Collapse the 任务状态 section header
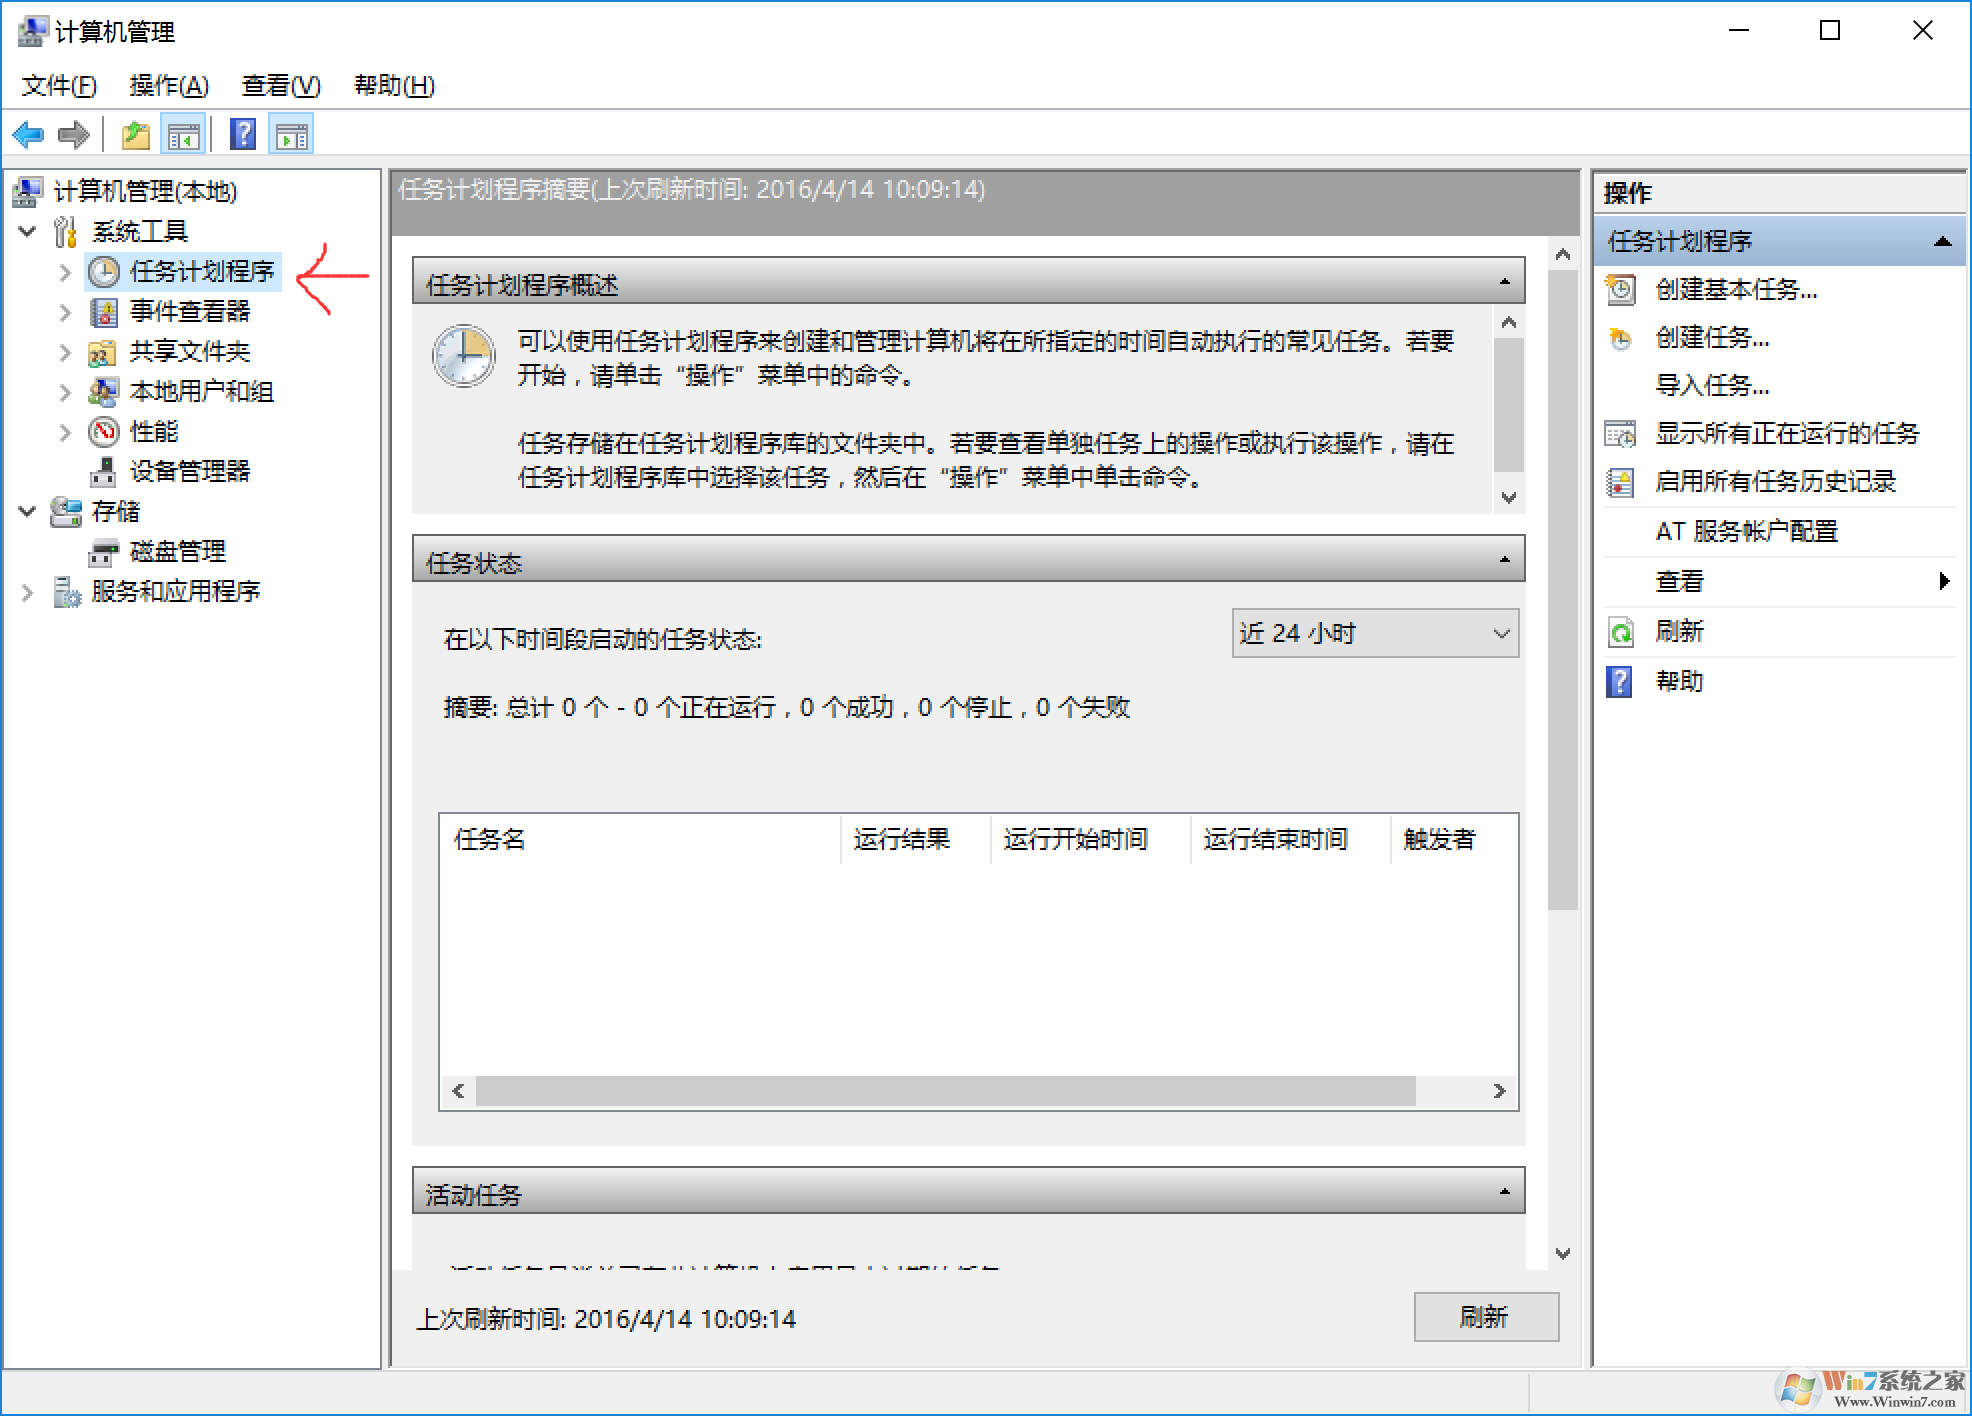 [x=1503, y=560]
